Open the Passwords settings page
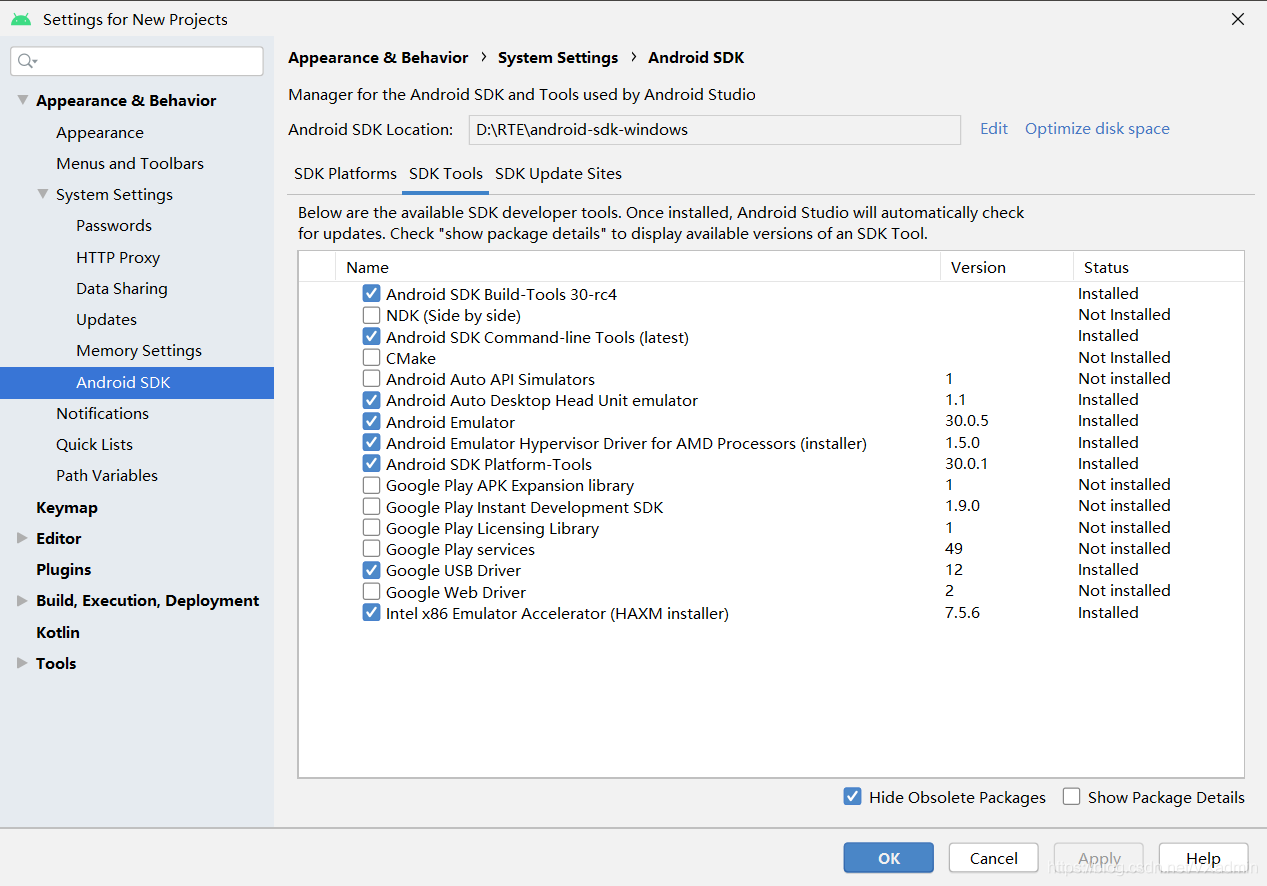Viewport: 1267px width, 886px height. 114,225
